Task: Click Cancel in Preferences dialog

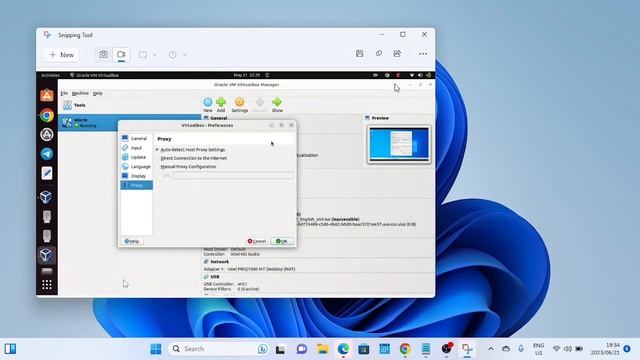Action: (x=257, y=241)
